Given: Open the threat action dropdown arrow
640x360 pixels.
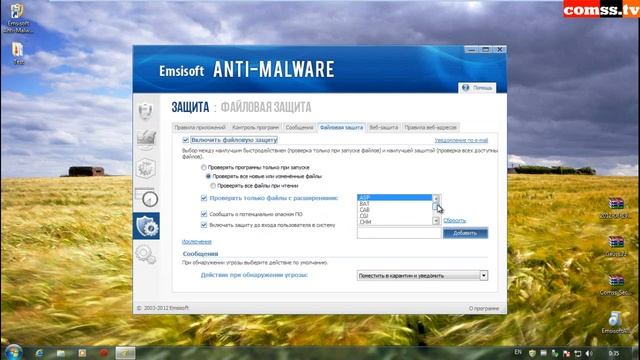Looking at the screenshot, I should pyautogui.click(x=484, y=276).
